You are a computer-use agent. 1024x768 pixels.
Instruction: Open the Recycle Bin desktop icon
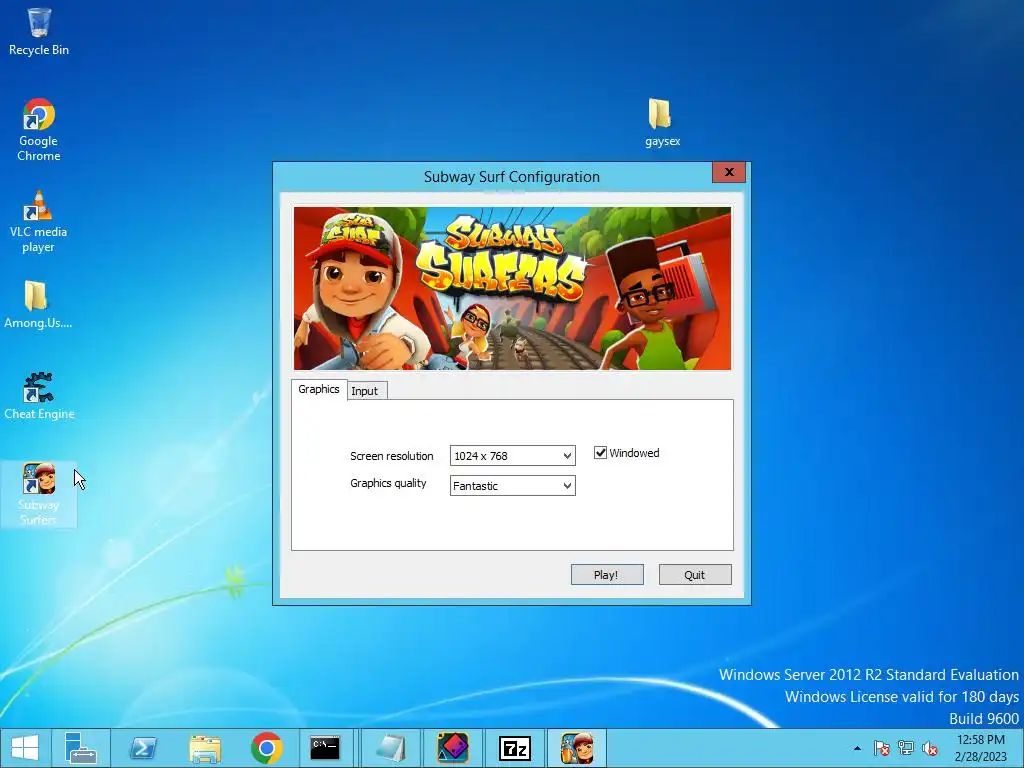pyautogui.click(x=39, y=31)
